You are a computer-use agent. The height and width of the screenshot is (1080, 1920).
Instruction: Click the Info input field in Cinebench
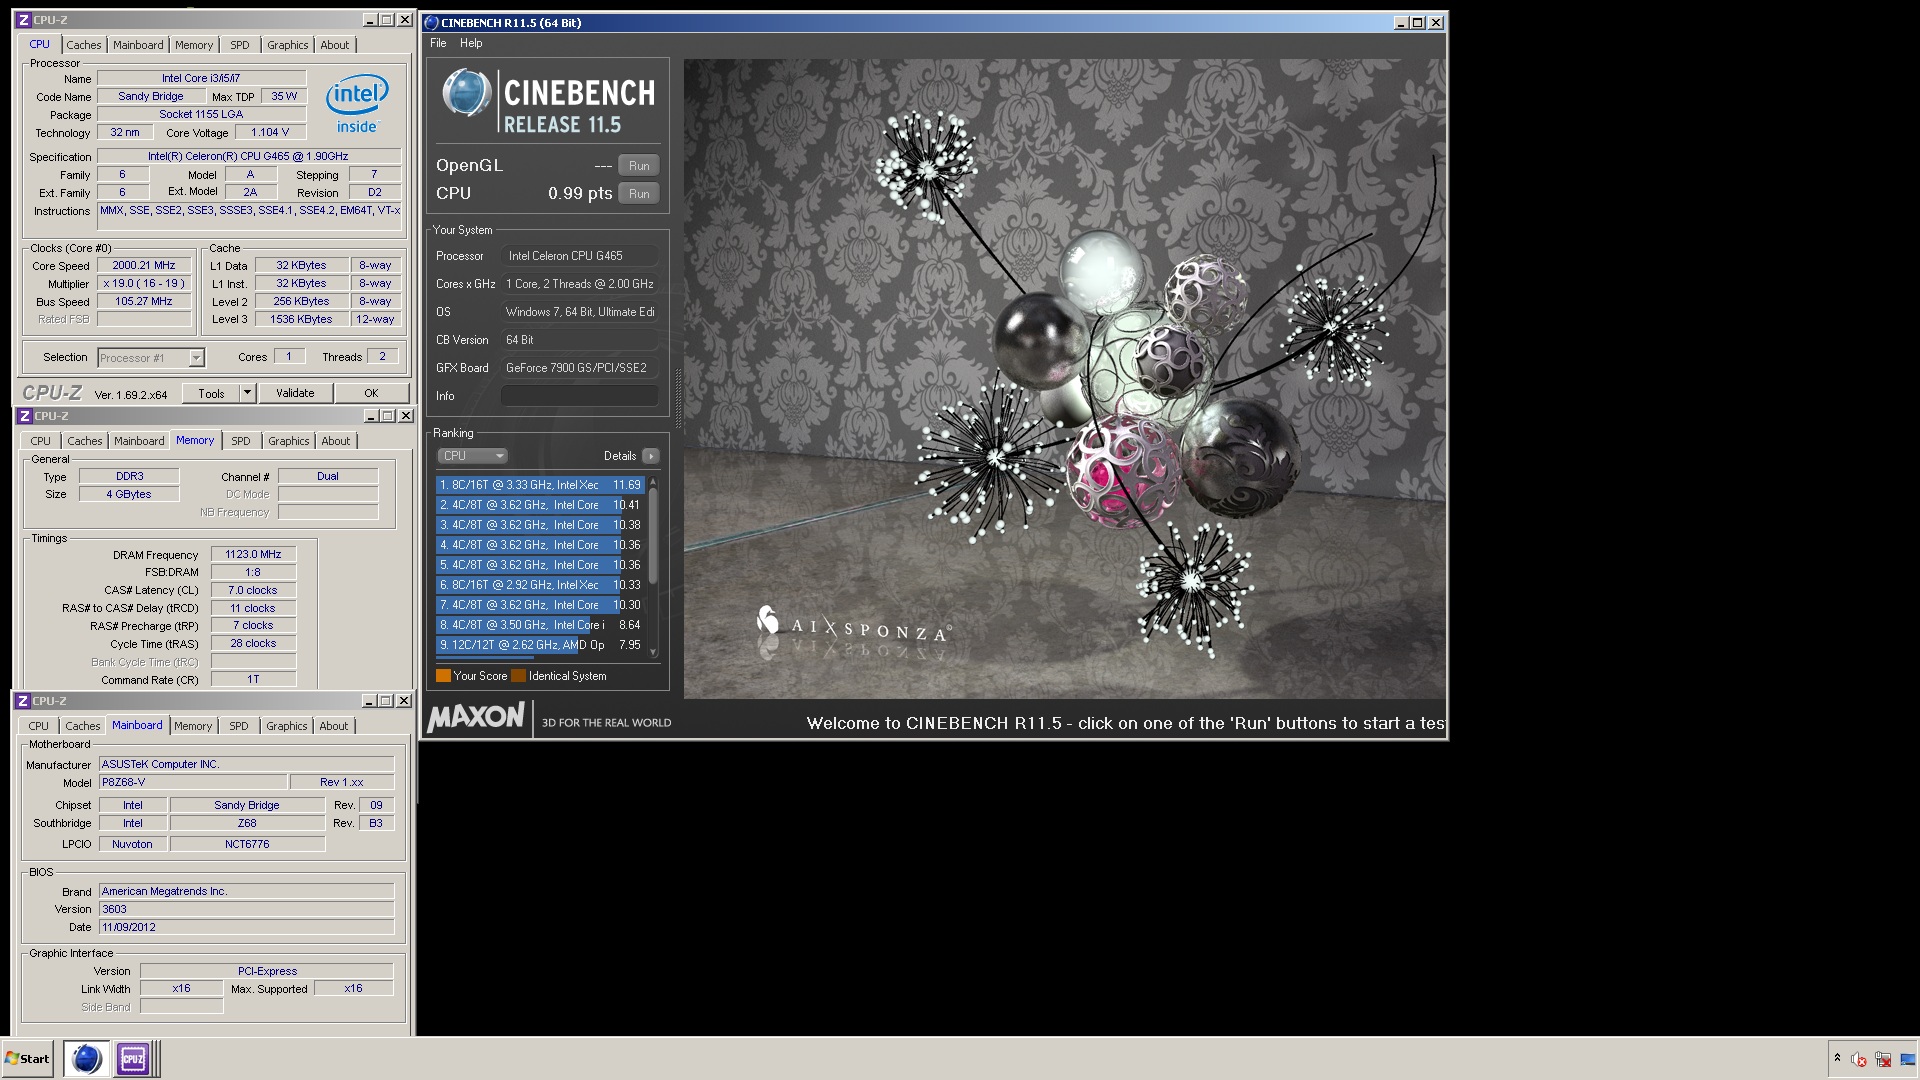[579, 396]
